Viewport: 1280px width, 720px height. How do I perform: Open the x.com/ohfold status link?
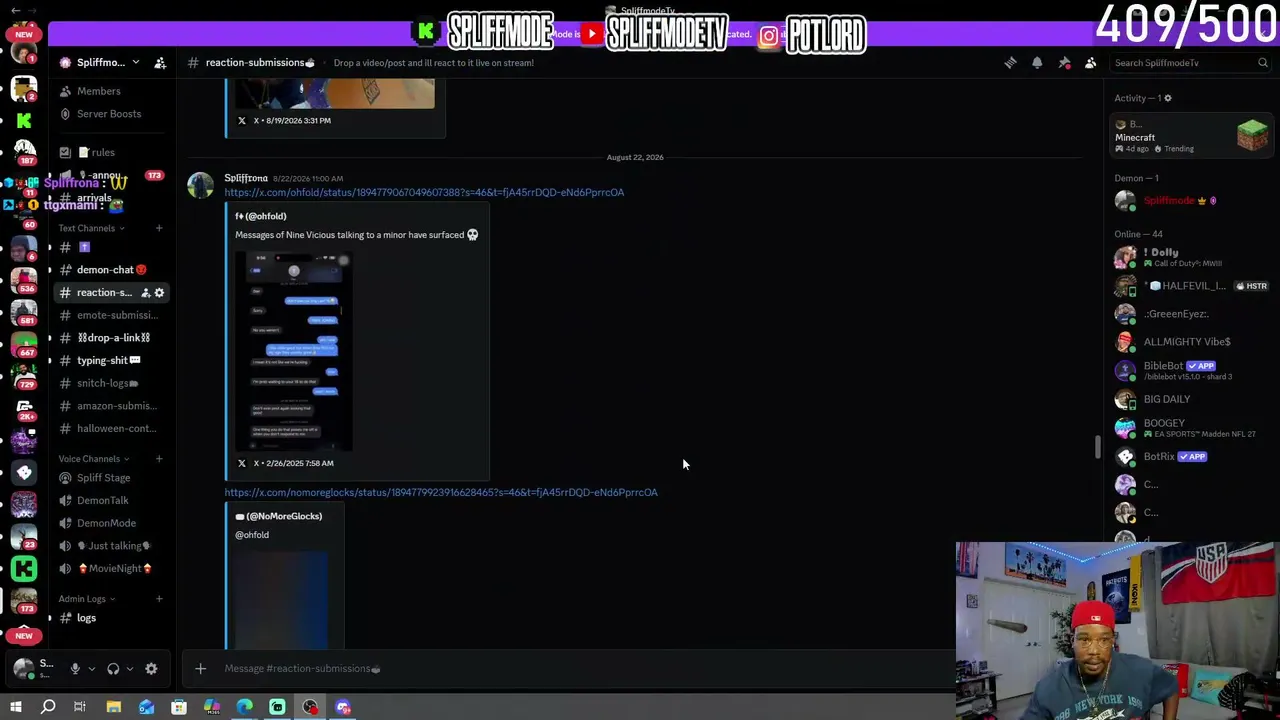point(424,193)
